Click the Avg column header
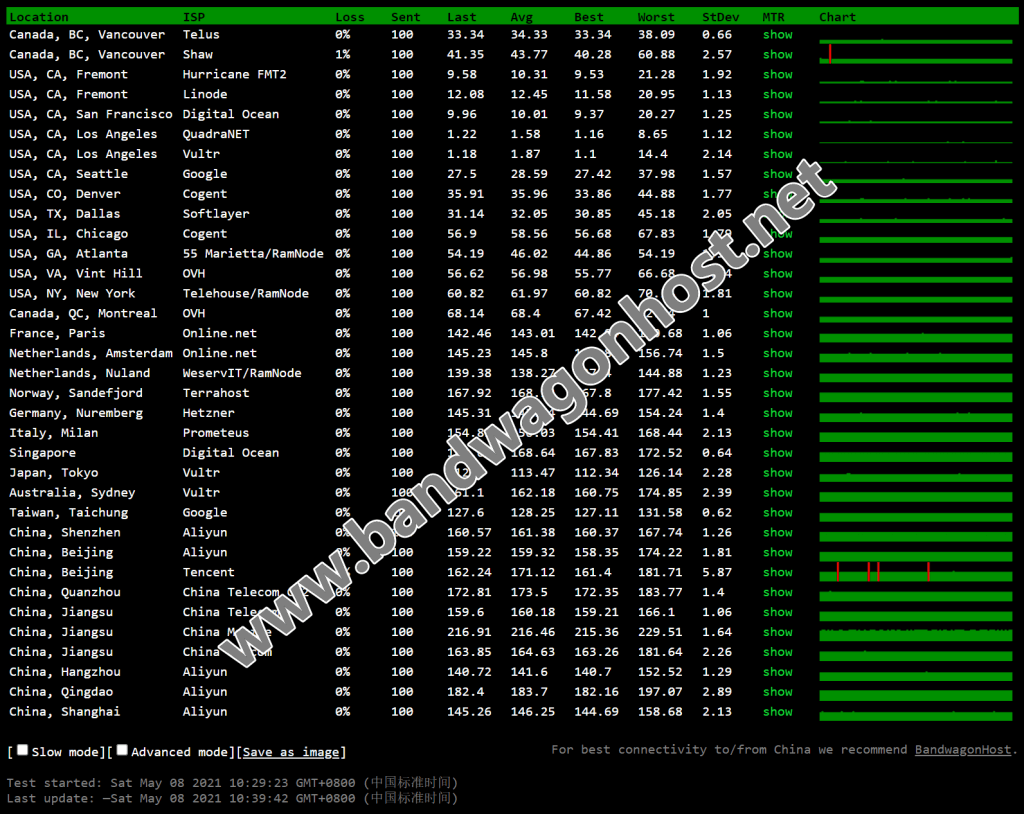This screenshot has height=814, width=1024. [x=521, y=17]
